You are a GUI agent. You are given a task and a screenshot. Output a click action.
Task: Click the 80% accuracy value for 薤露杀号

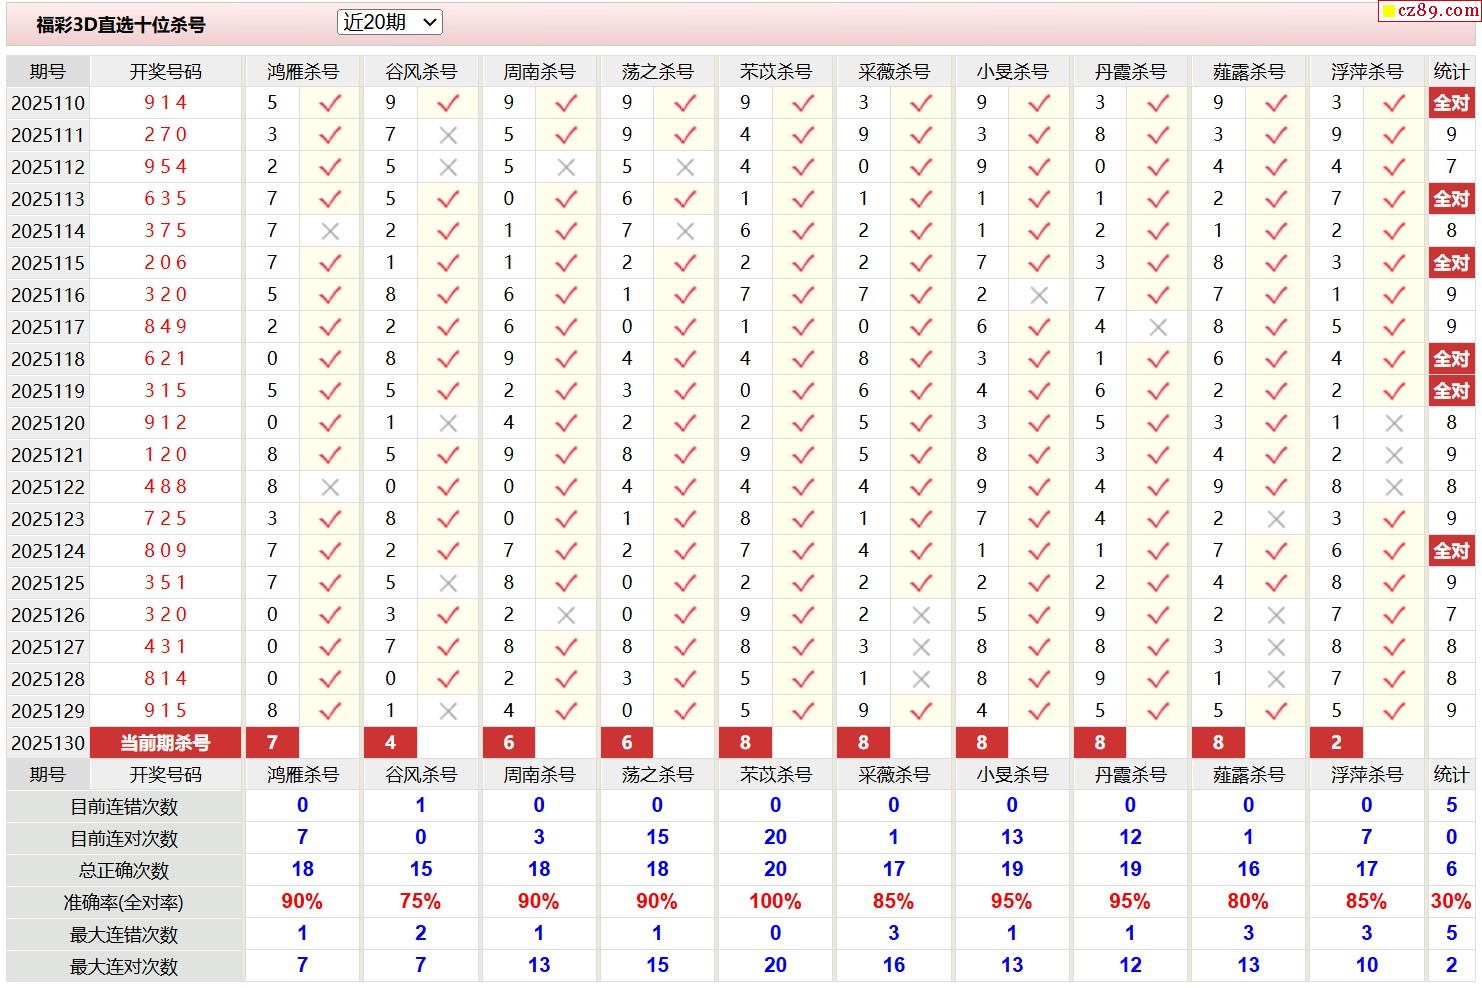1248,902
